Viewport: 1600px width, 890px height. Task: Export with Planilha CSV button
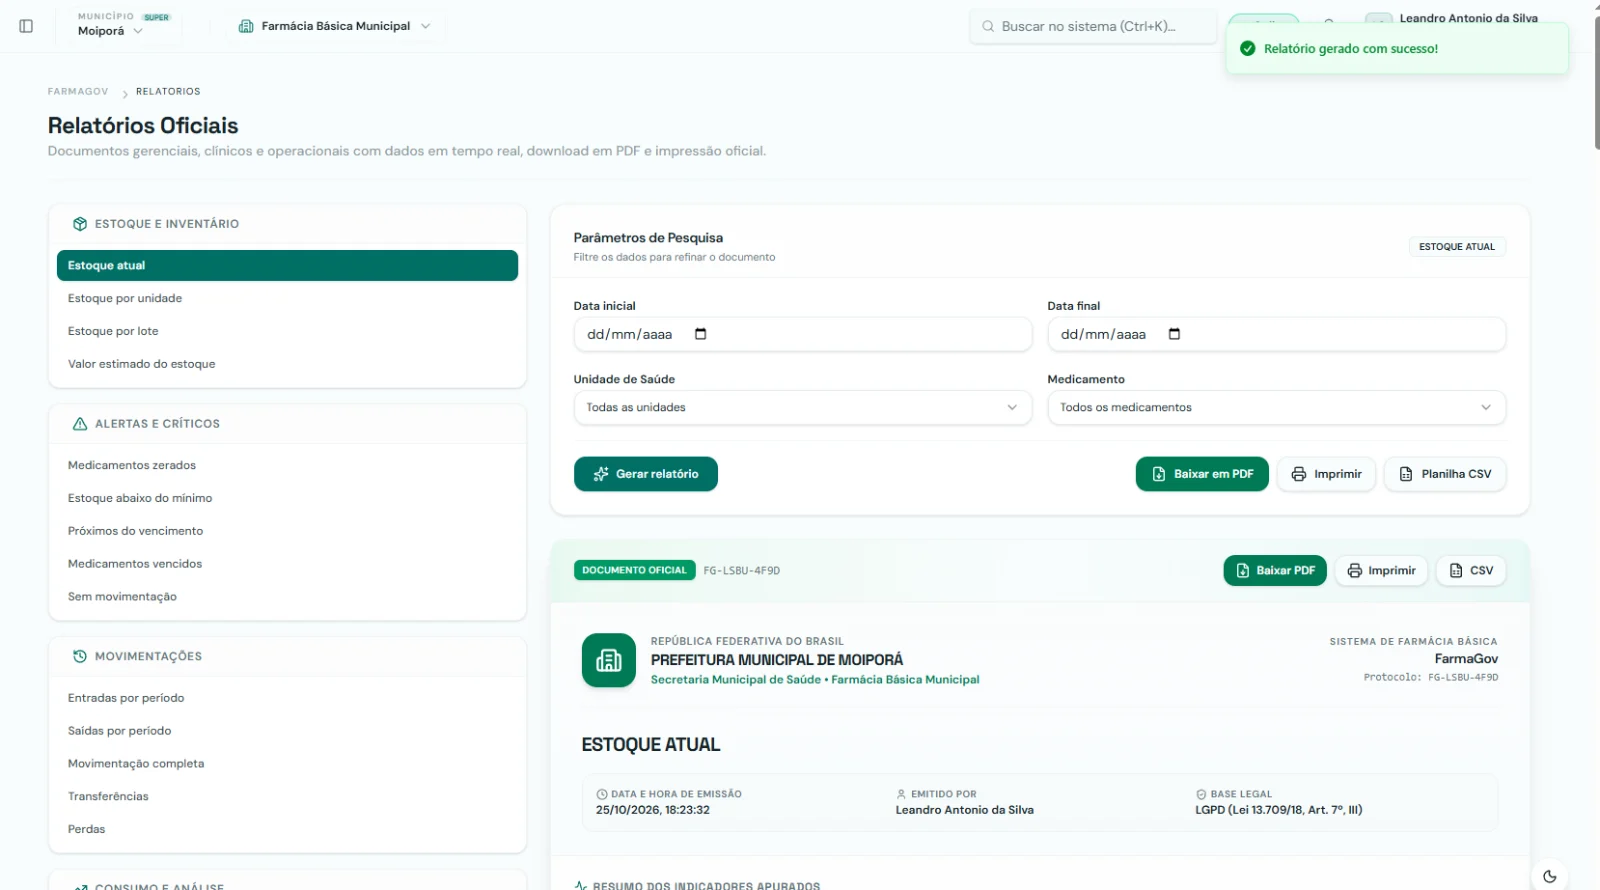[1445, 474]
